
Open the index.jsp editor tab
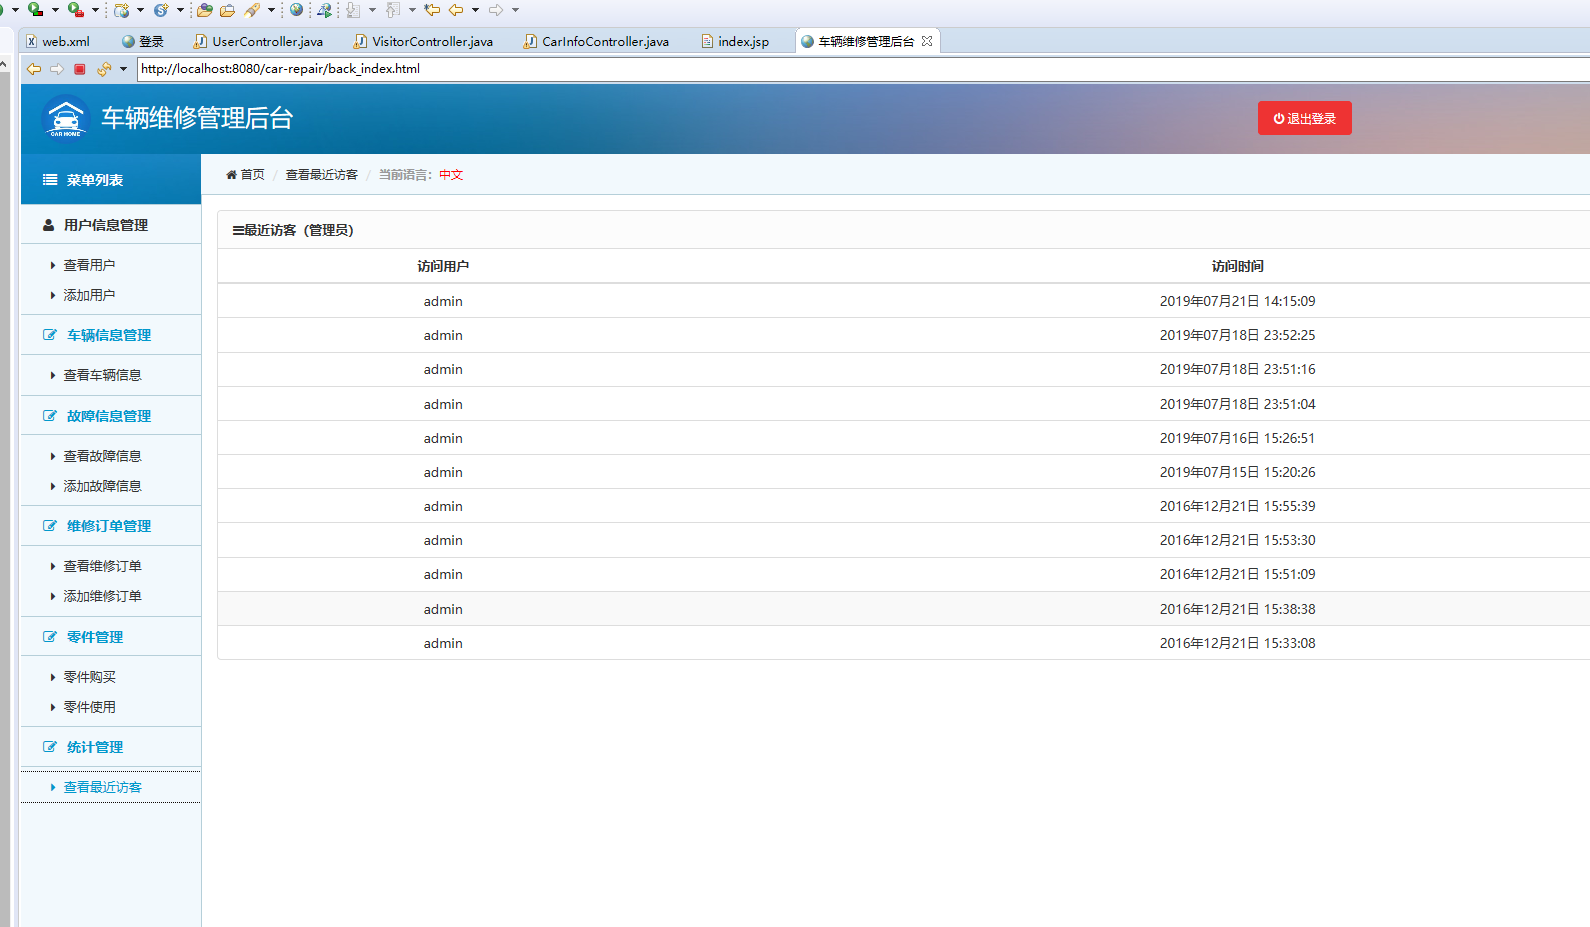pos(742,41)
